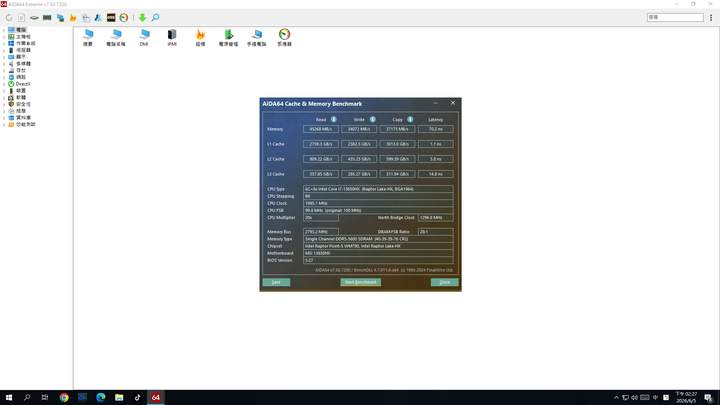720x405 pixels.
Task: Click the green memory module toolbar icon
Action: (47, 17)
